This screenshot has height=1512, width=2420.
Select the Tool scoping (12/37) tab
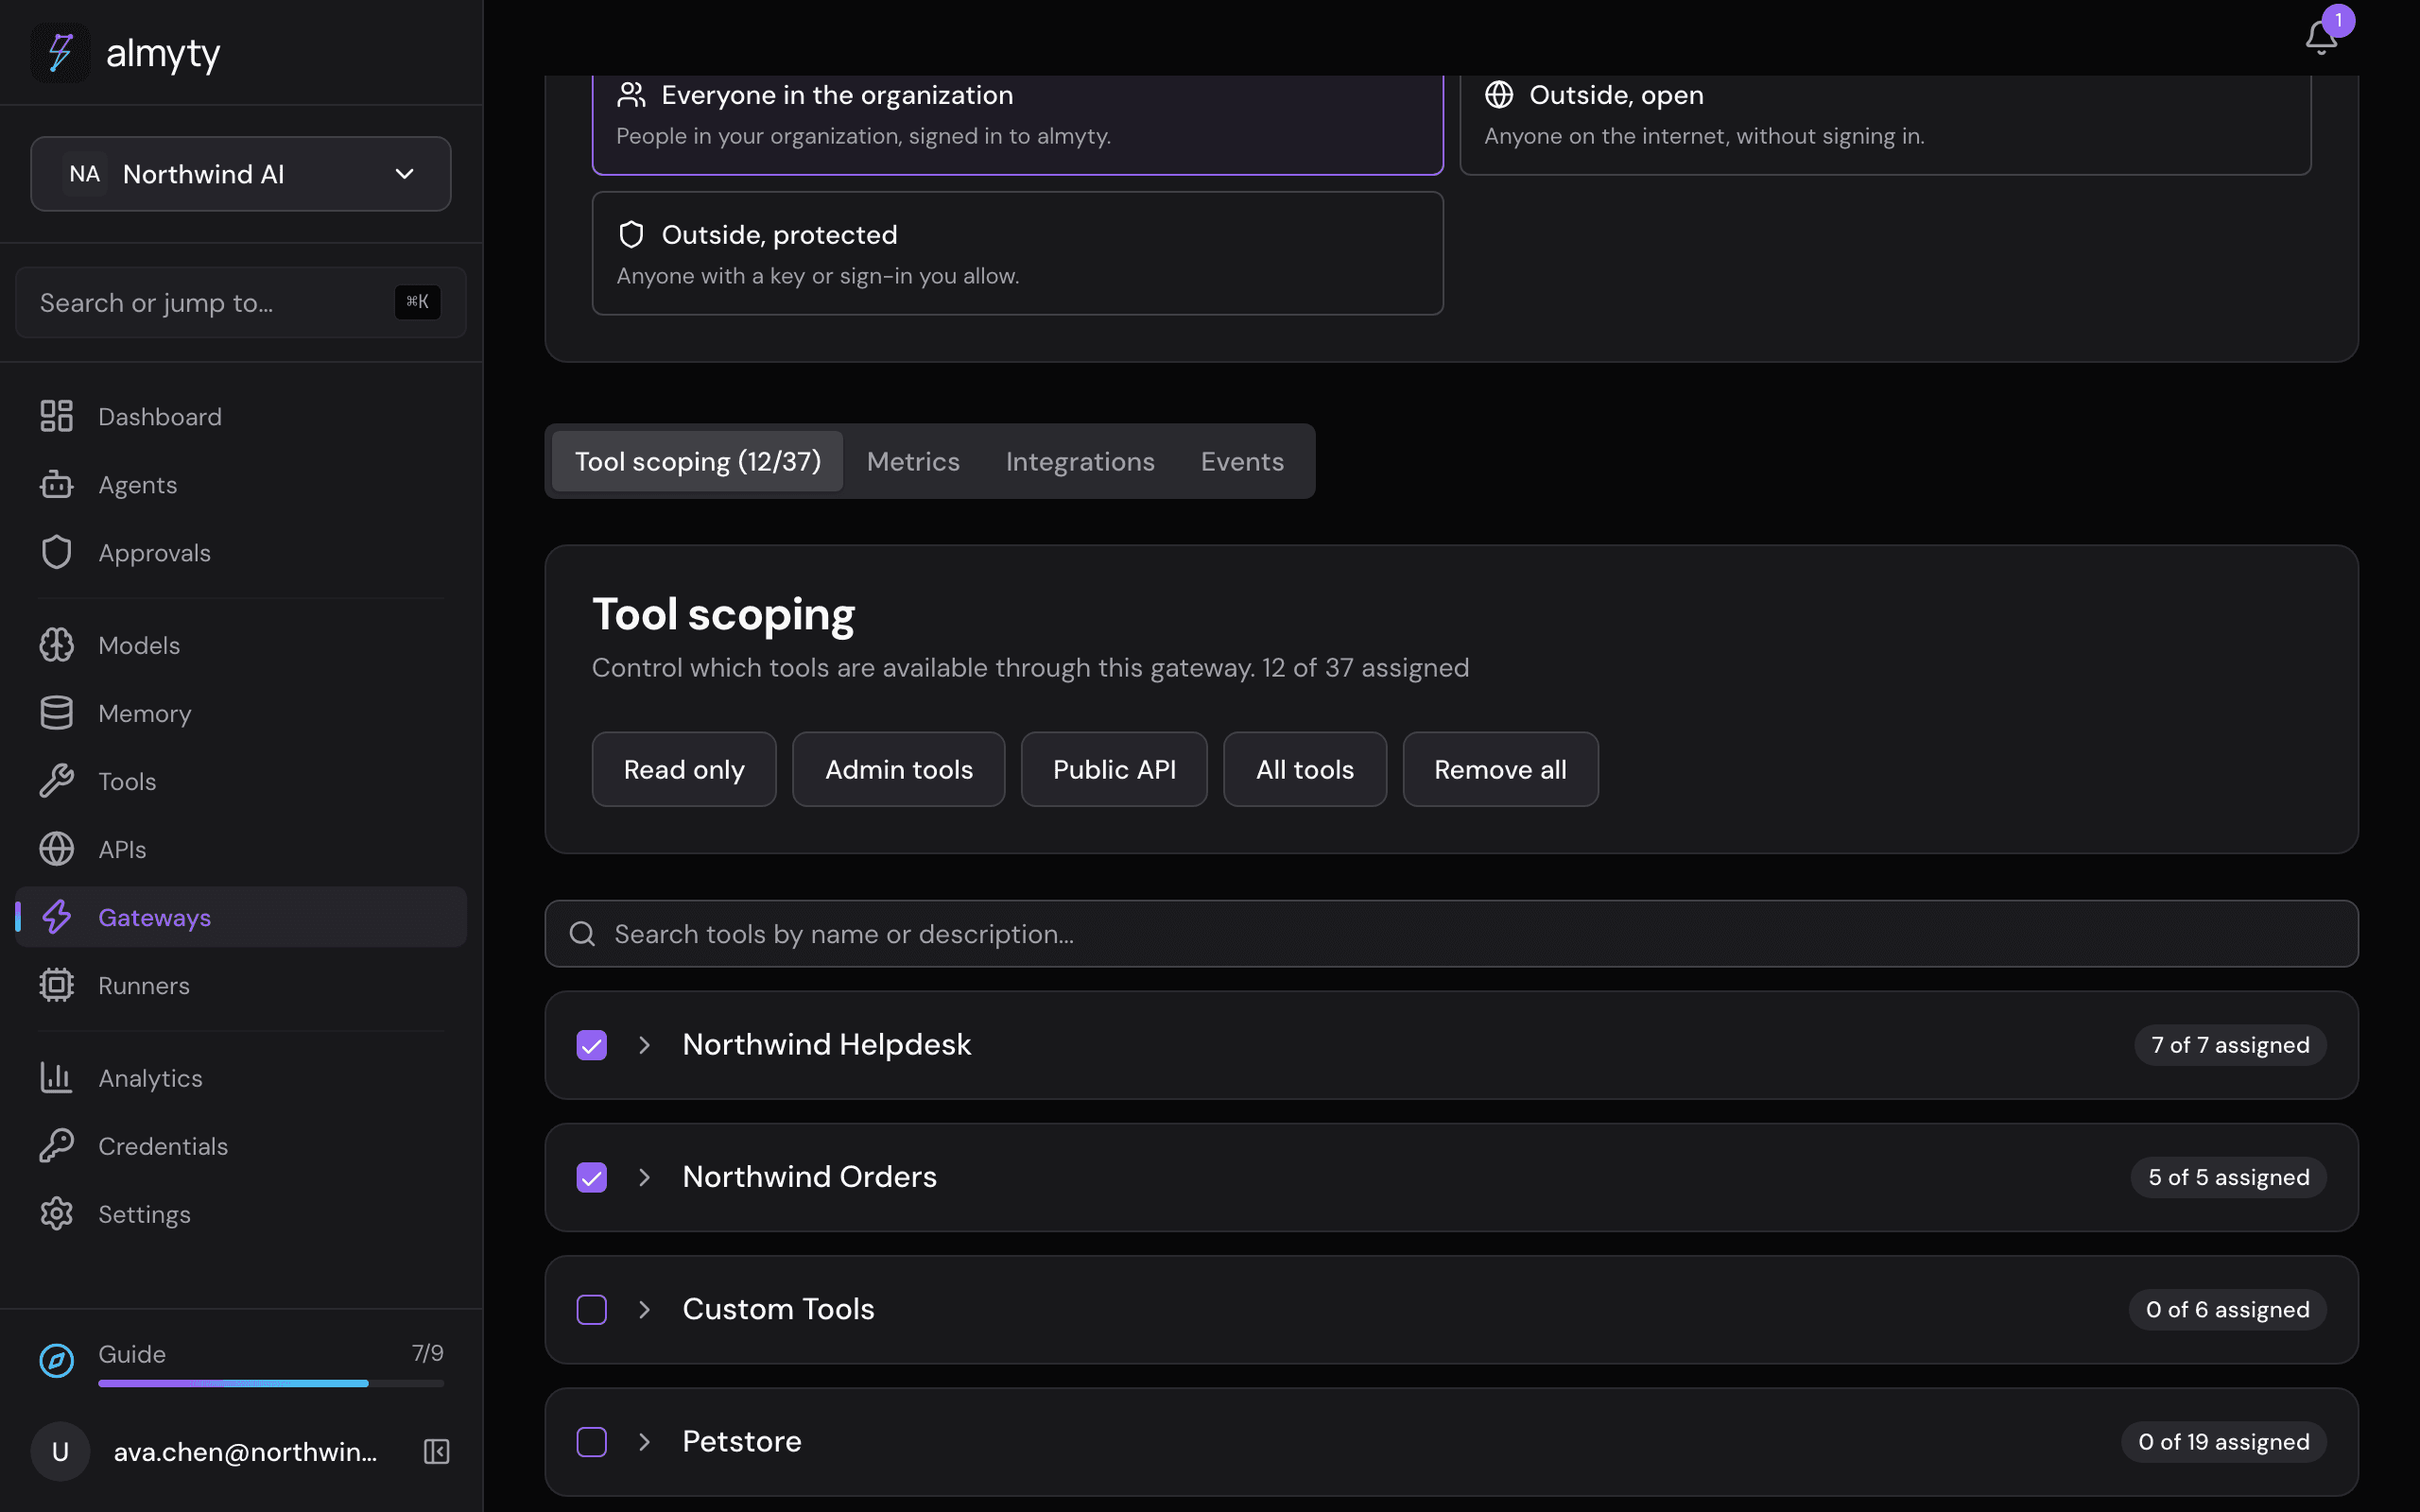pyautogui.click(x=698, y=461)
